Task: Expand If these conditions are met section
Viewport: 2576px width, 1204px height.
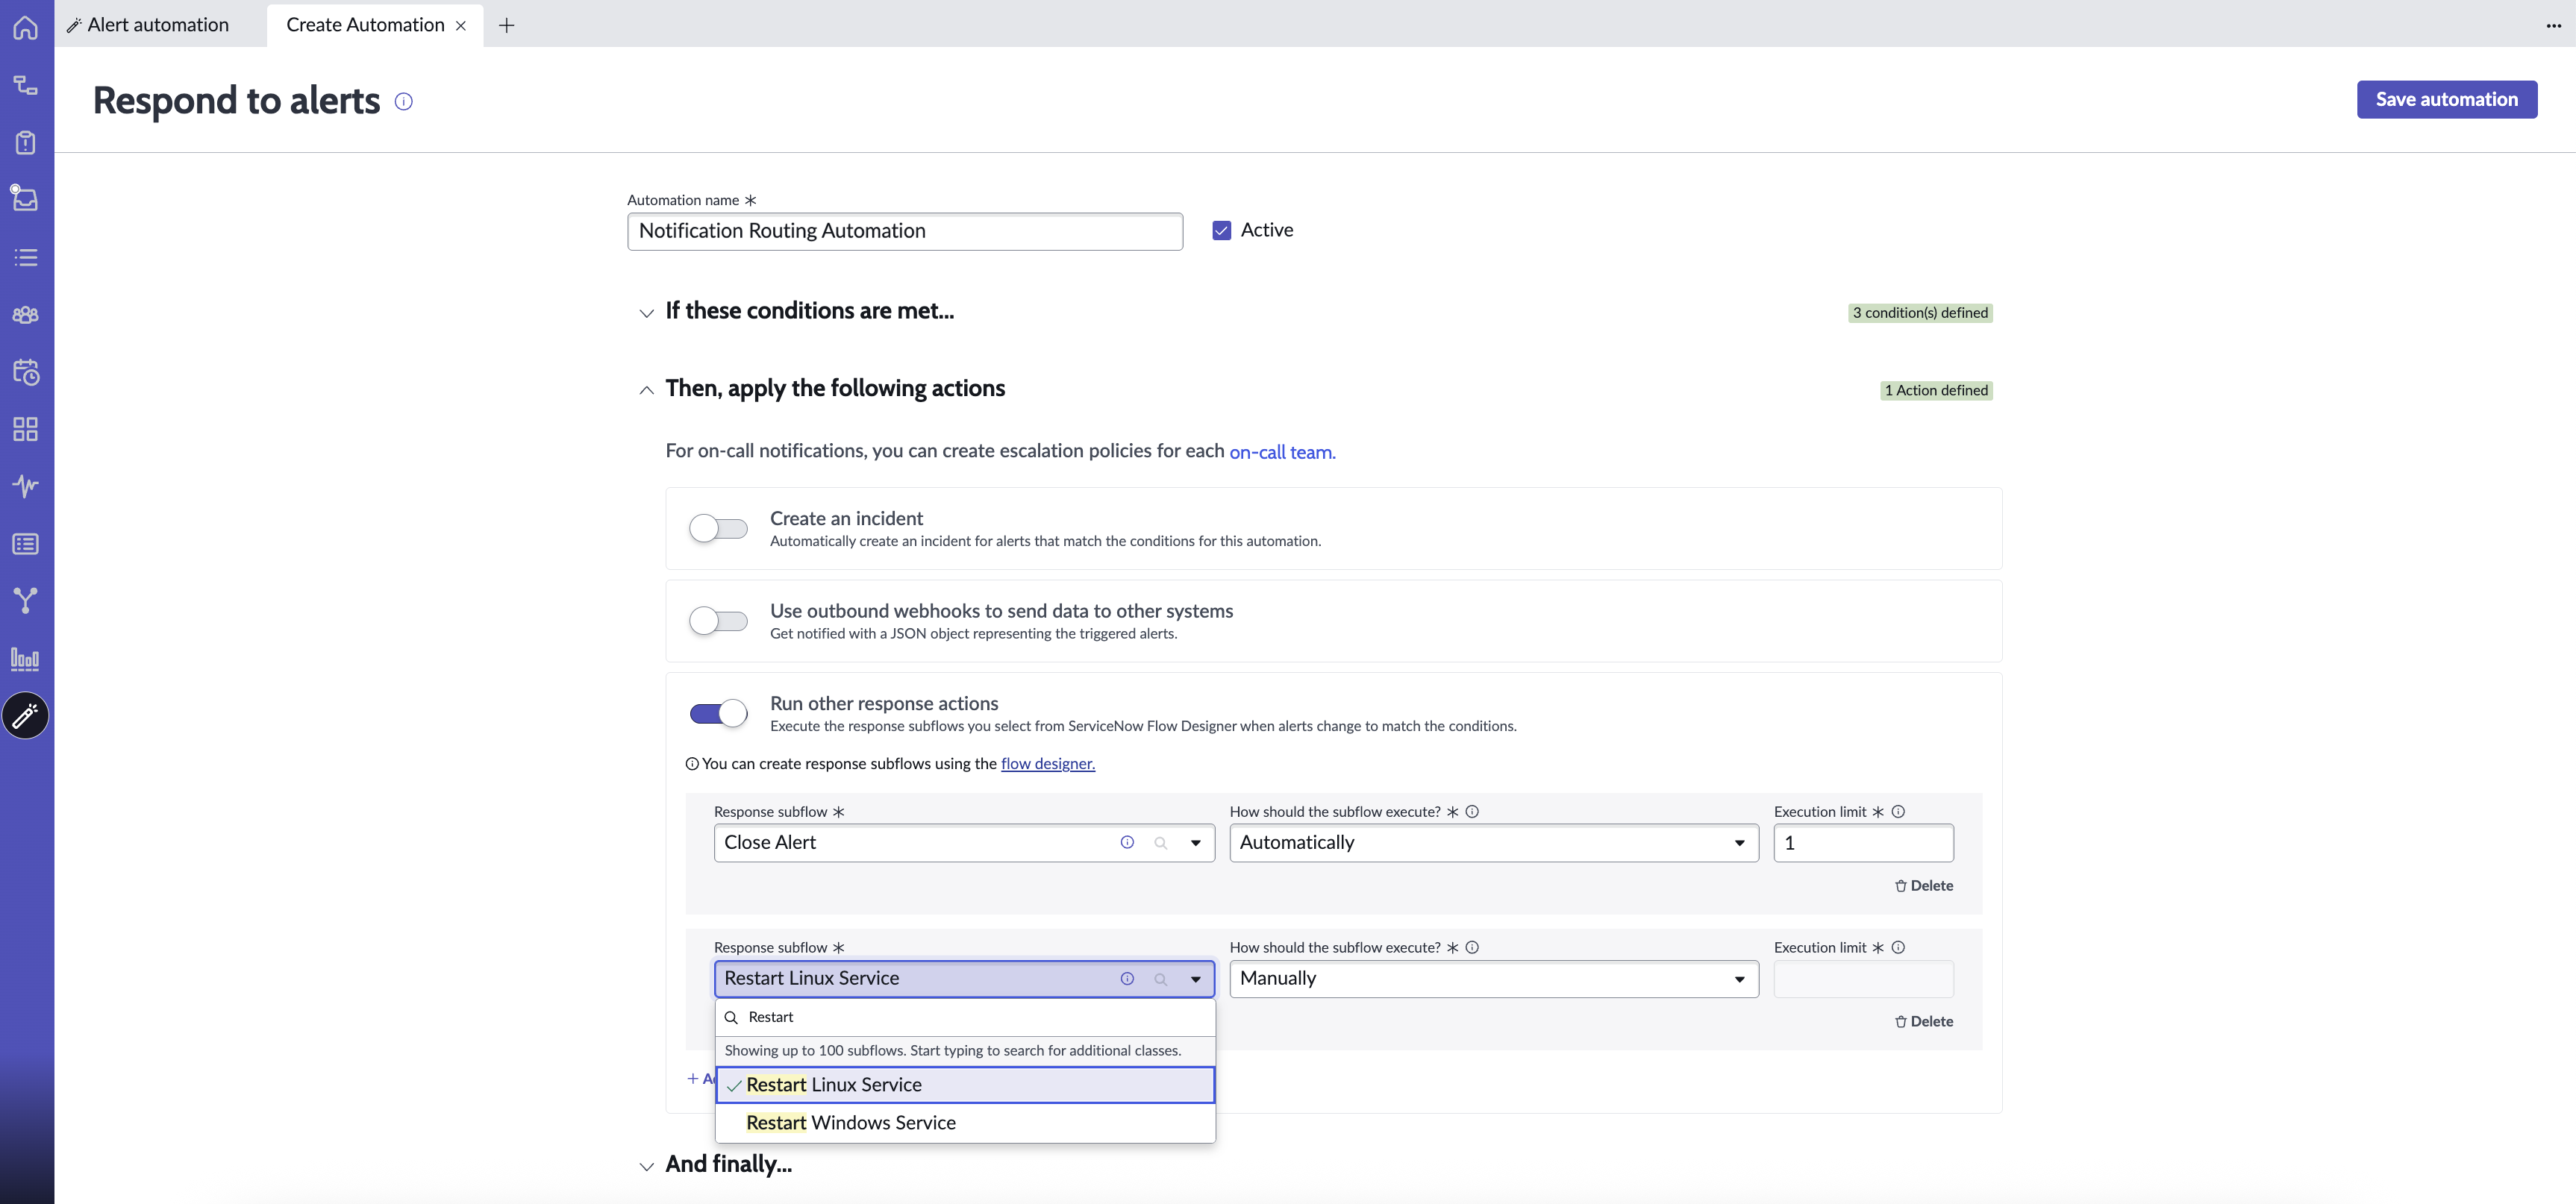Action: coord(646,313)
